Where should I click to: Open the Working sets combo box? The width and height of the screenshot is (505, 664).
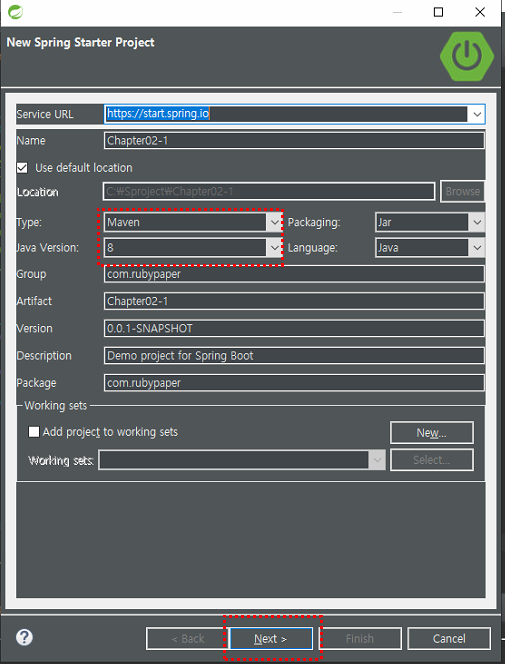pyautogui.click(x=242, y=460)
